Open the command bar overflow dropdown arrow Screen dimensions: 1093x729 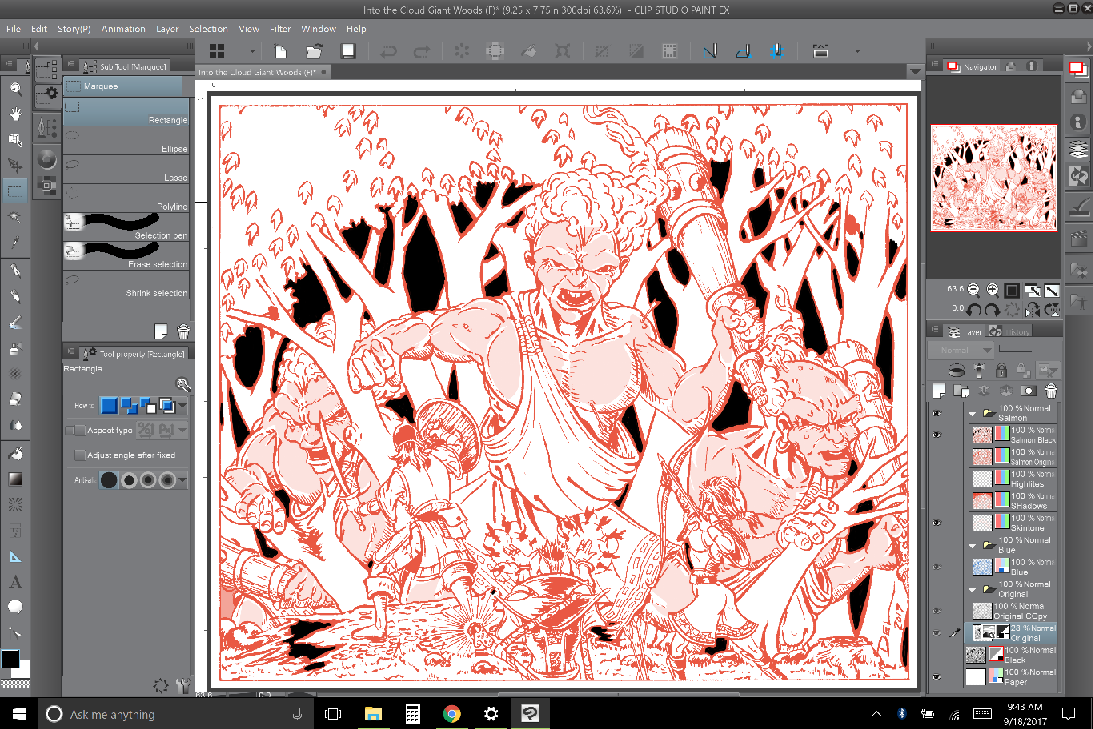point(857,51)
